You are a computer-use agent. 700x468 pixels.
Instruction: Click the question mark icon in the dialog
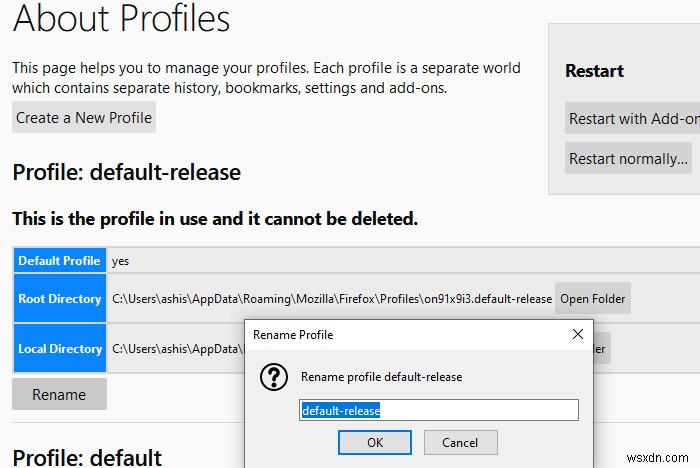274,377
